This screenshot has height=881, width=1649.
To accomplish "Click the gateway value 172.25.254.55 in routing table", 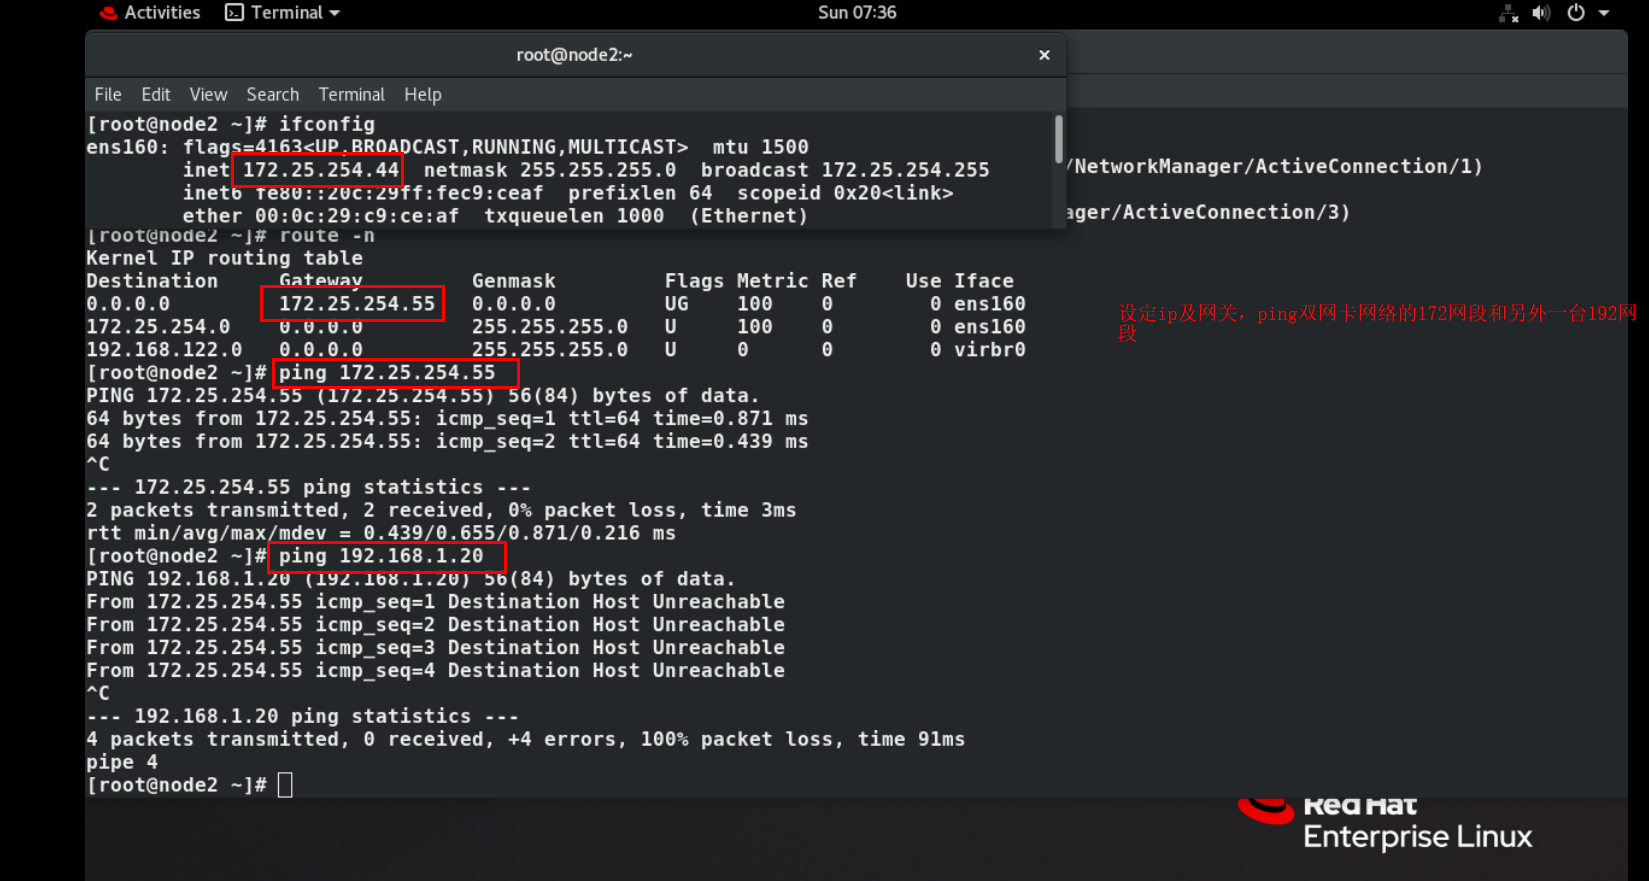I will (357, 304).
